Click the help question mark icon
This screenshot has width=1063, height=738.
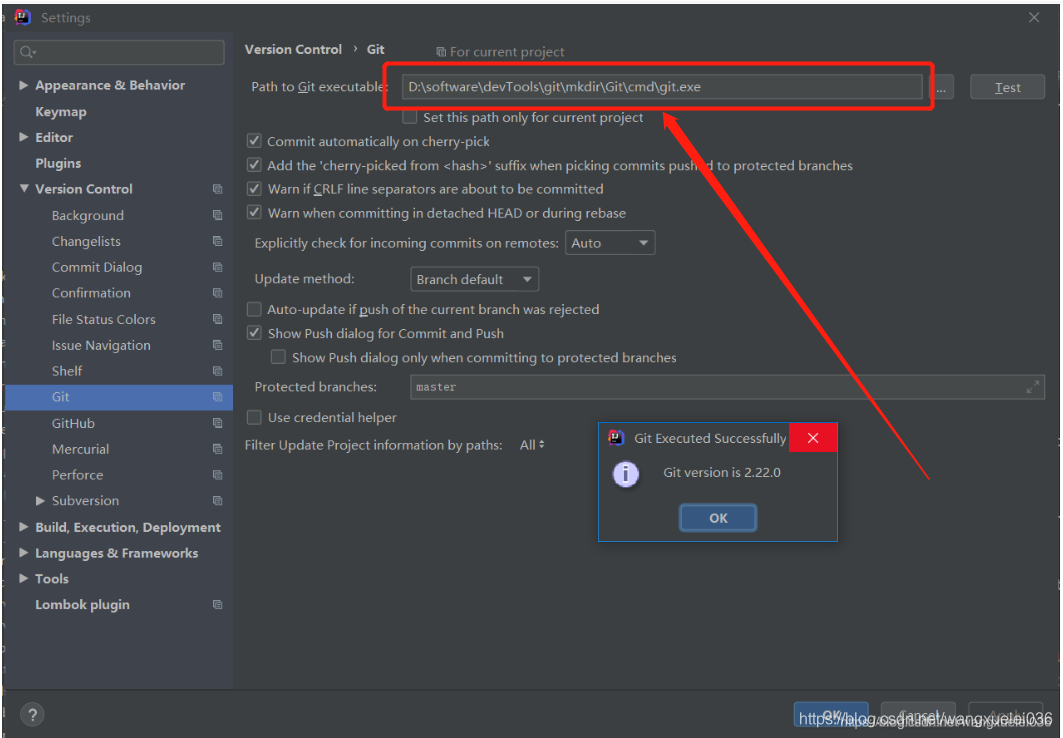coord(32,714)
